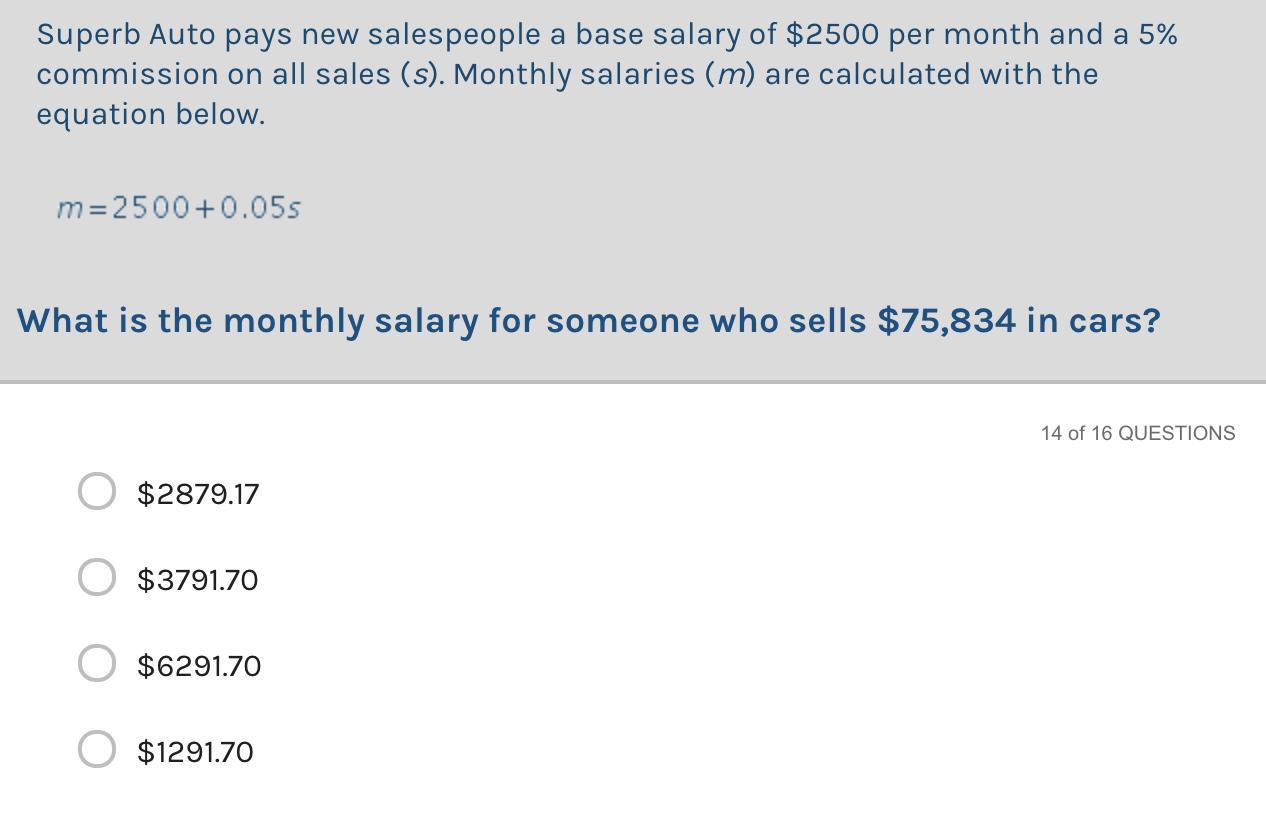Click the equation m=2500+0.05s

point(178,208)
